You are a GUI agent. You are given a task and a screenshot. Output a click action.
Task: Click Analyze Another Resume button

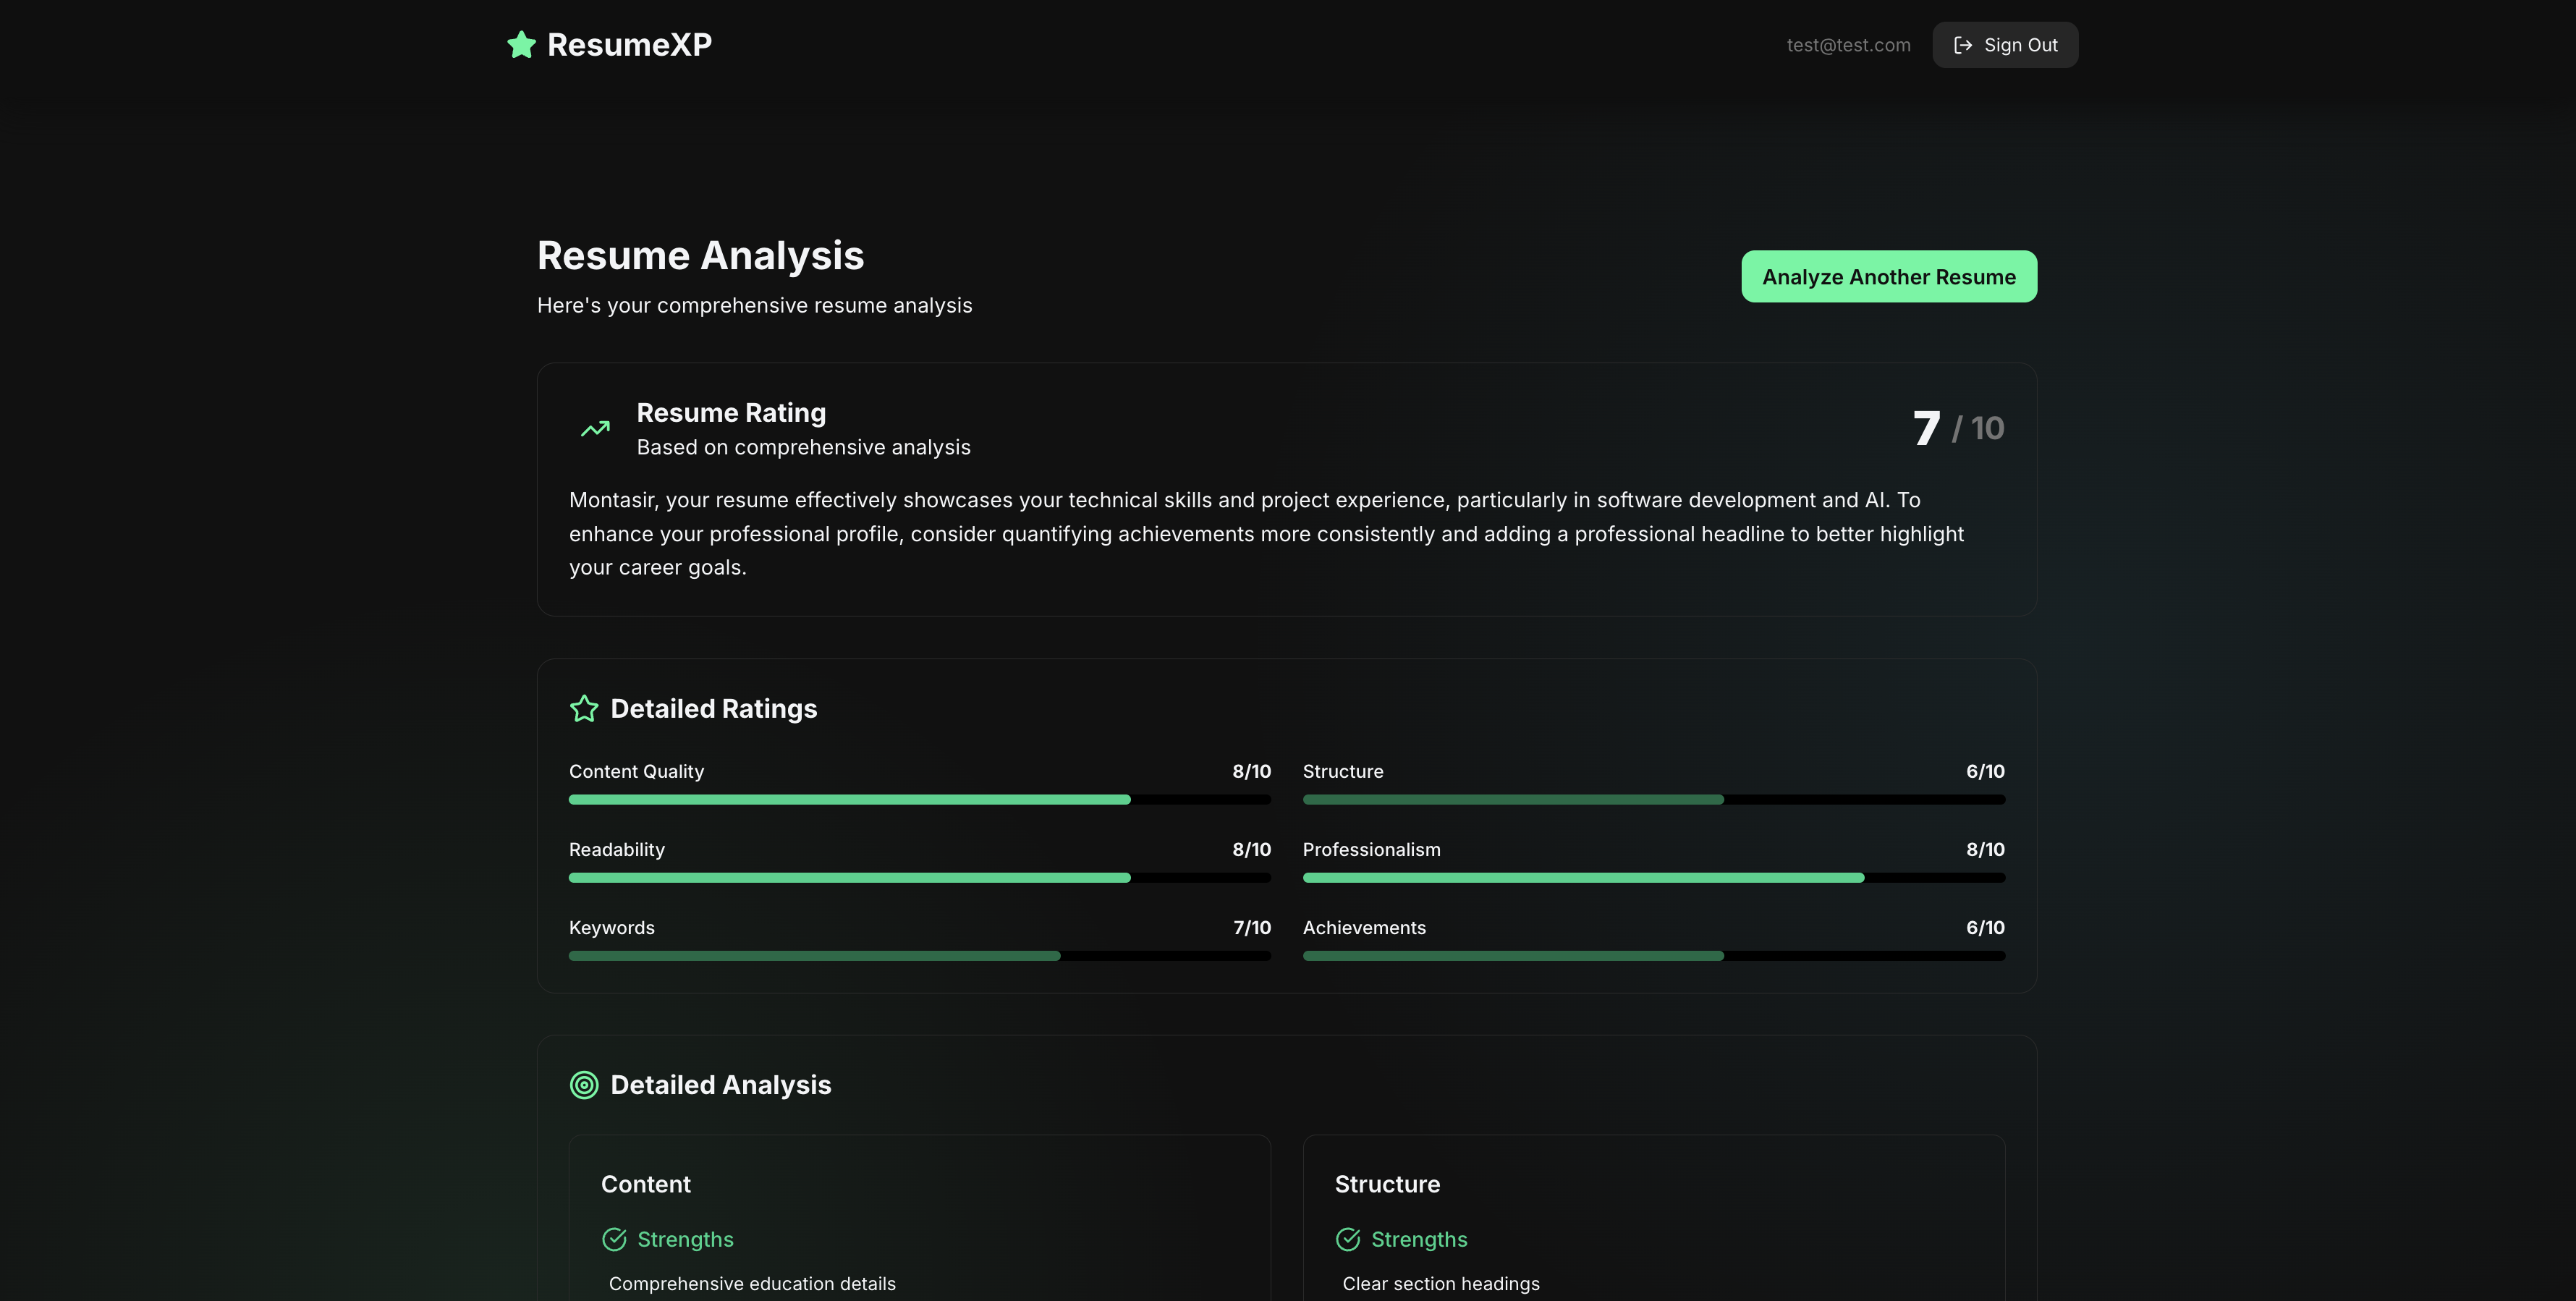tap(1888, 277)
